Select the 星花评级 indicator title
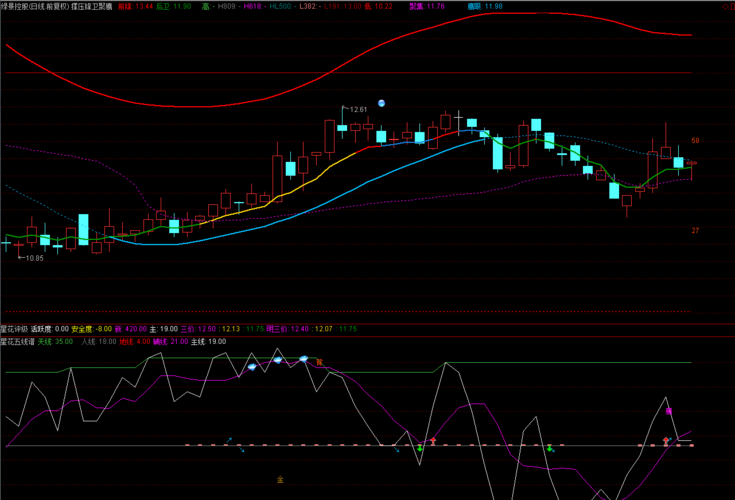This screenshot has width=735, height=500. click(14, 329)
